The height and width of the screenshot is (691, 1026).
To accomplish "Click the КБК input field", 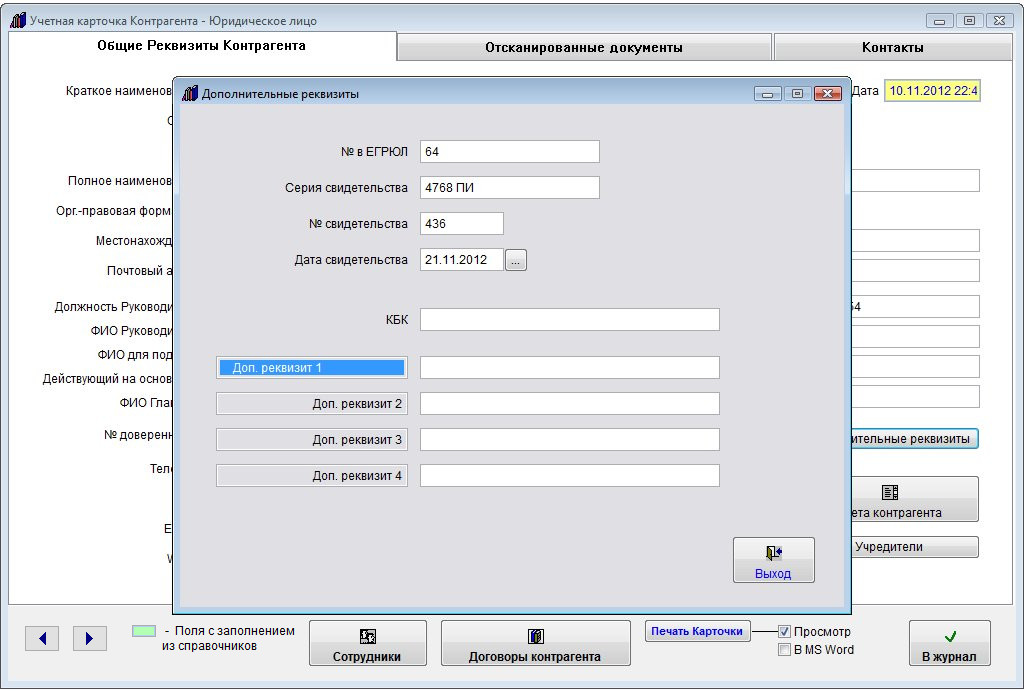I will click(570, 320).
